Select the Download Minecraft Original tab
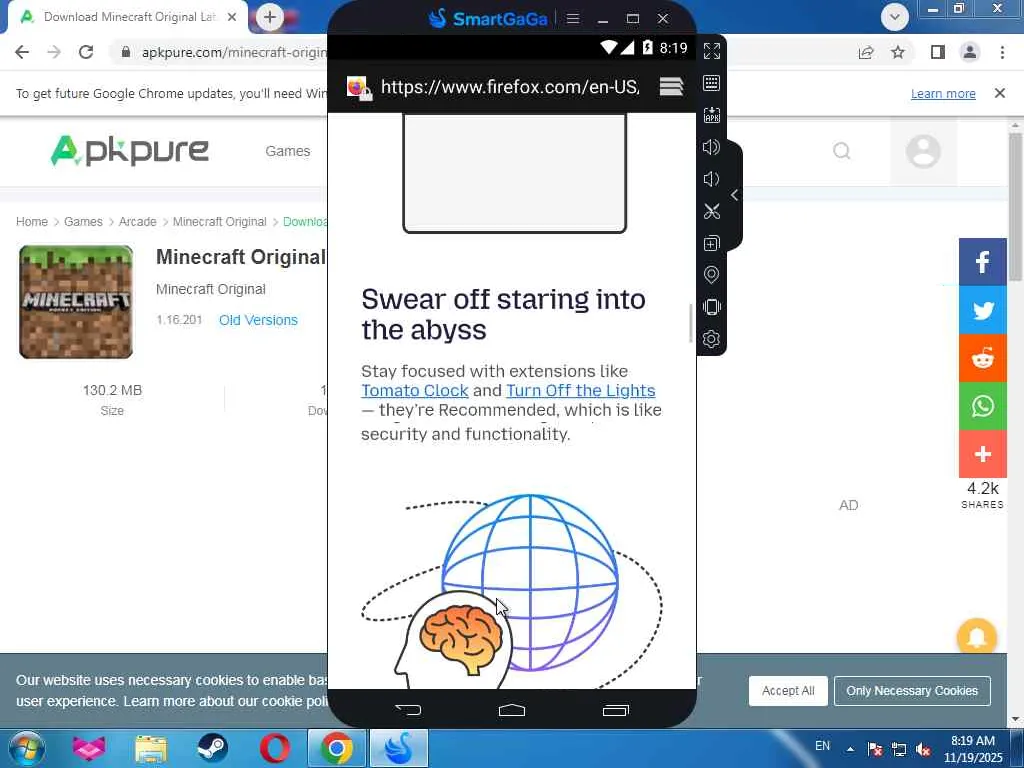The height and width of the screenshot is (768, 1024). point(127,17)
